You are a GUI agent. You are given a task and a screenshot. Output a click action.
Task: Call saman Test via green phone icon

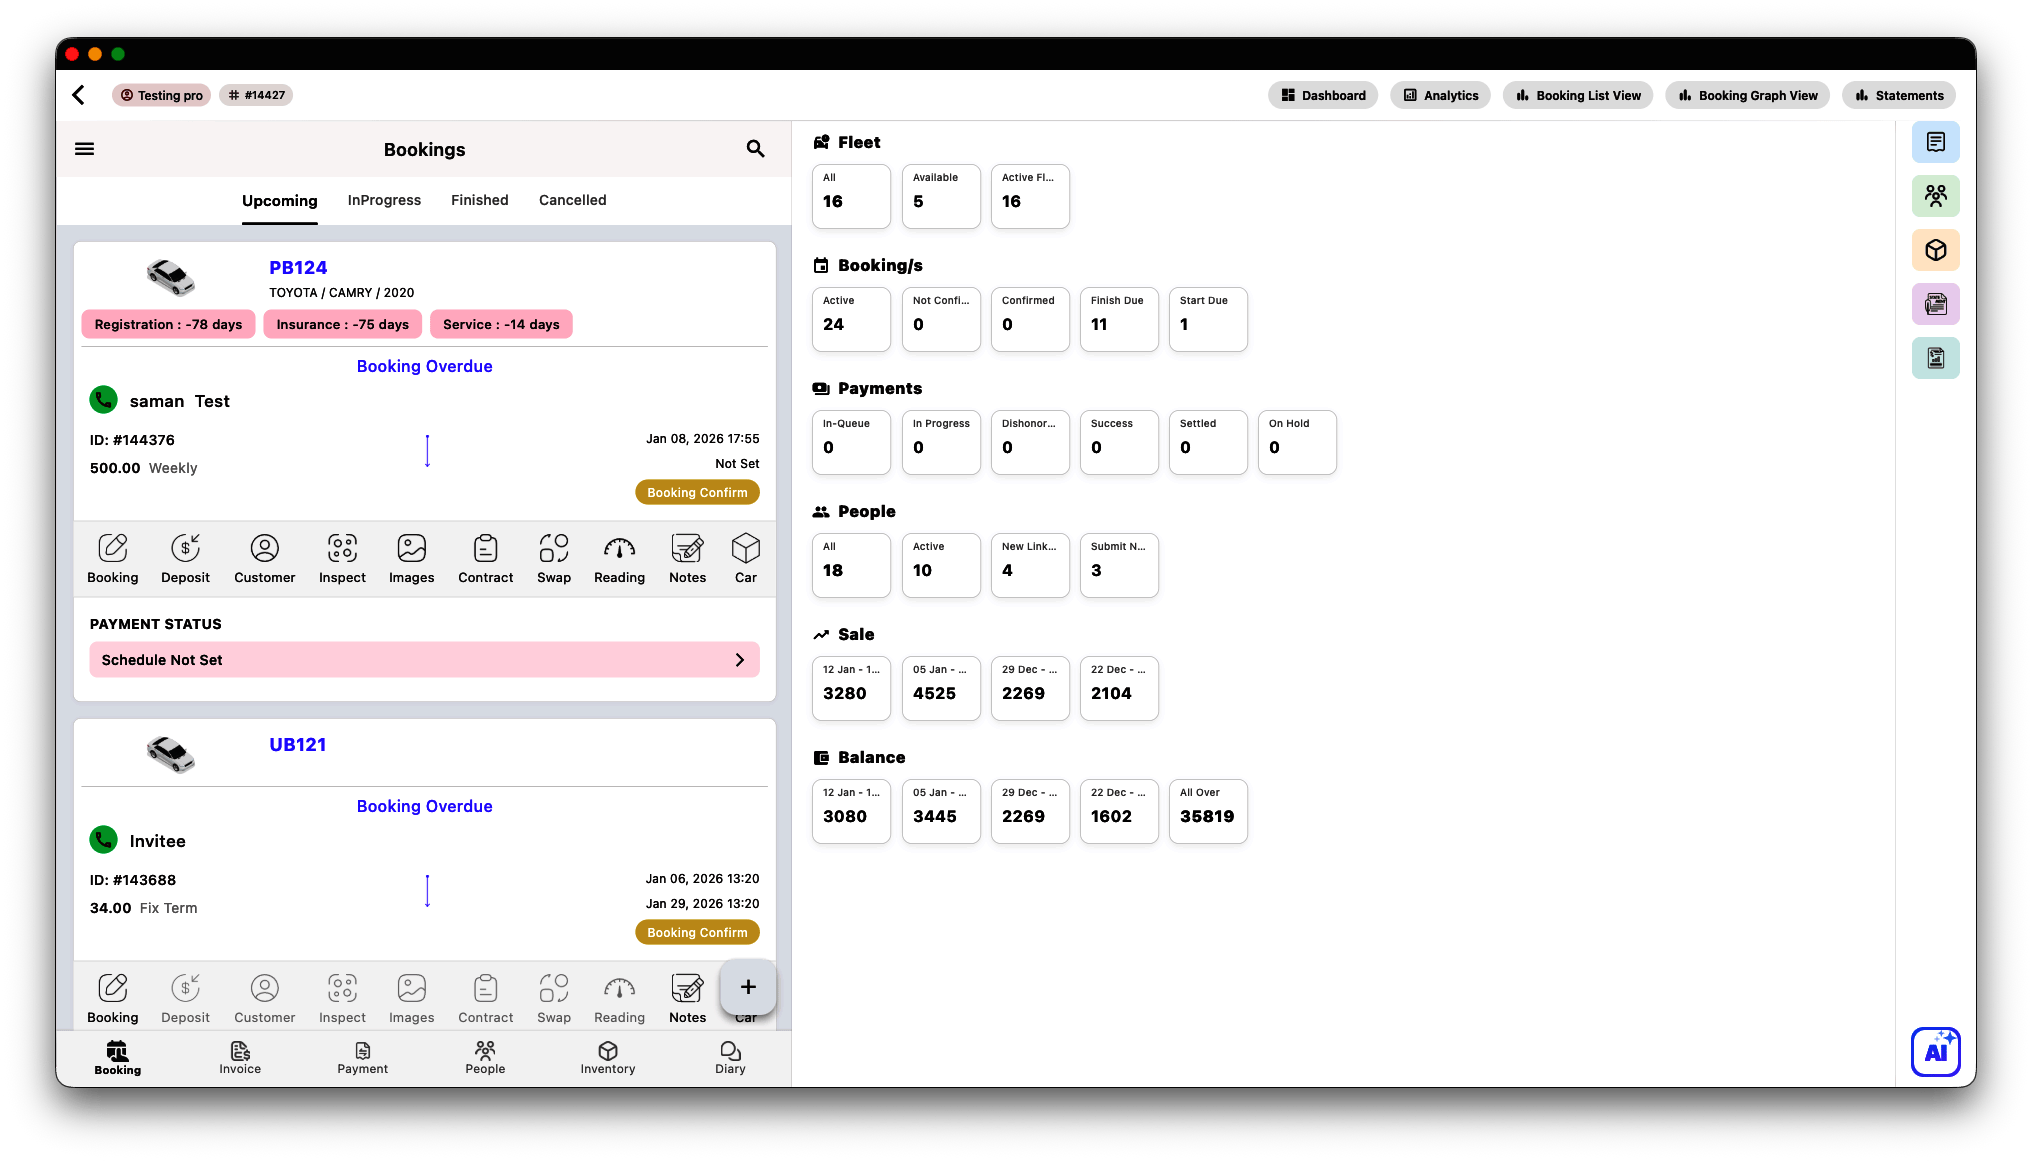point(104,400)
